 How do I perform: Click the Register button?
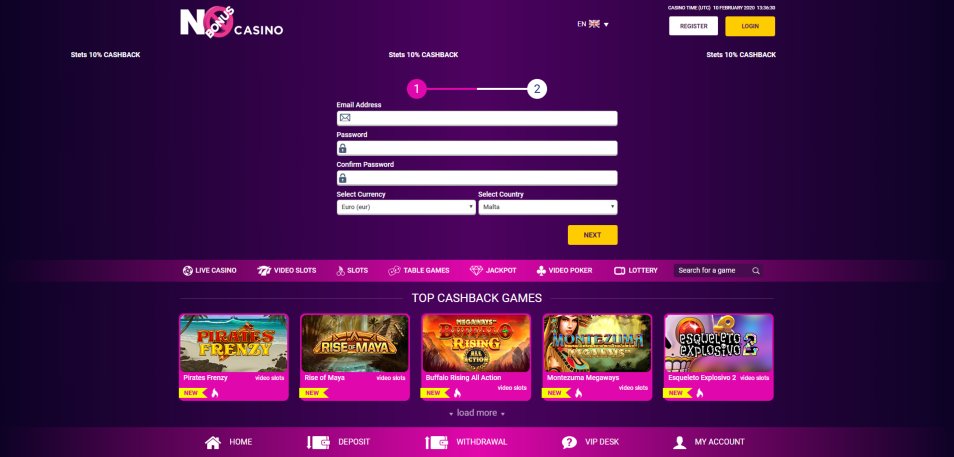click(x=694, y=26)
